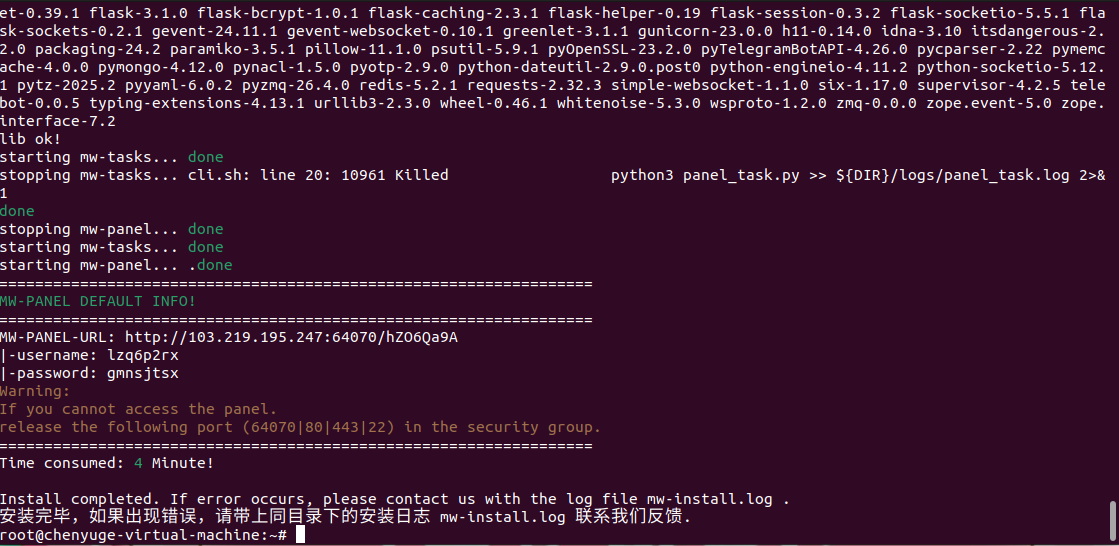
Task: Place cursor at the root shell prompt block
Action: point(300,535)
